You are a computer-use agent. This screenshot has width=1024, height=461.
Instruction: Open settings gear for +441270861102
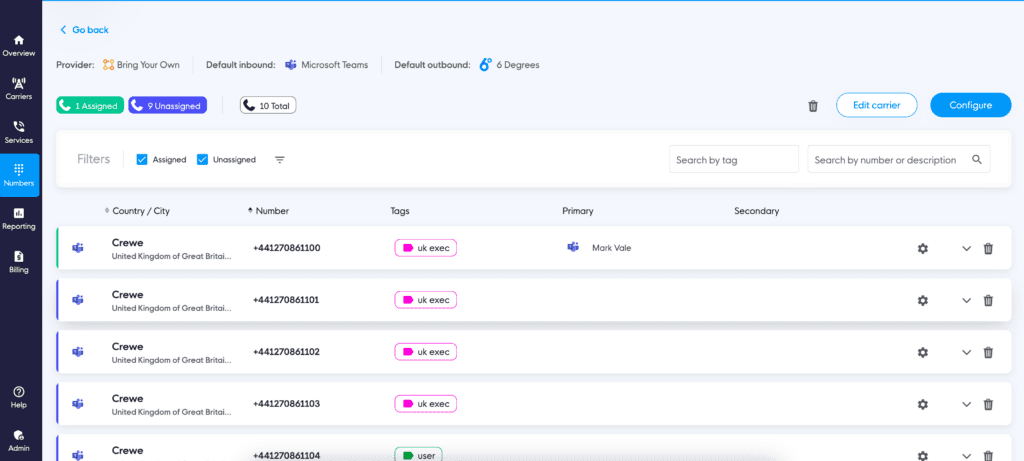coord(923,352)
